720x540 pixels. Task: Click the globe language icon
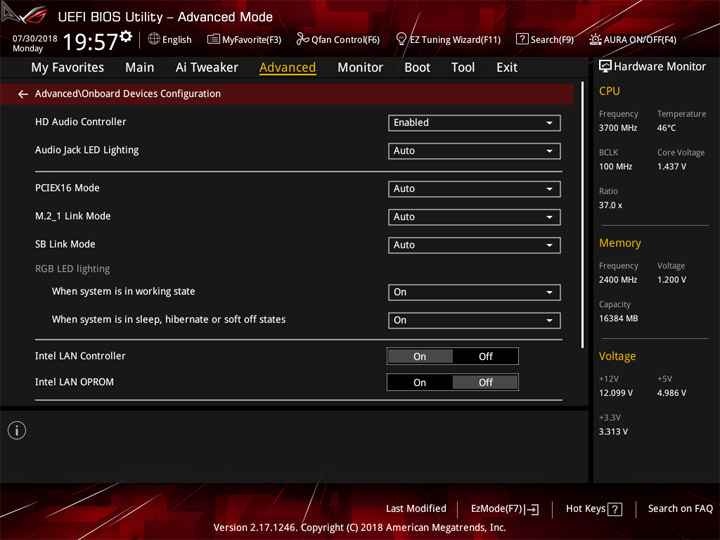[x=154, y=39]
